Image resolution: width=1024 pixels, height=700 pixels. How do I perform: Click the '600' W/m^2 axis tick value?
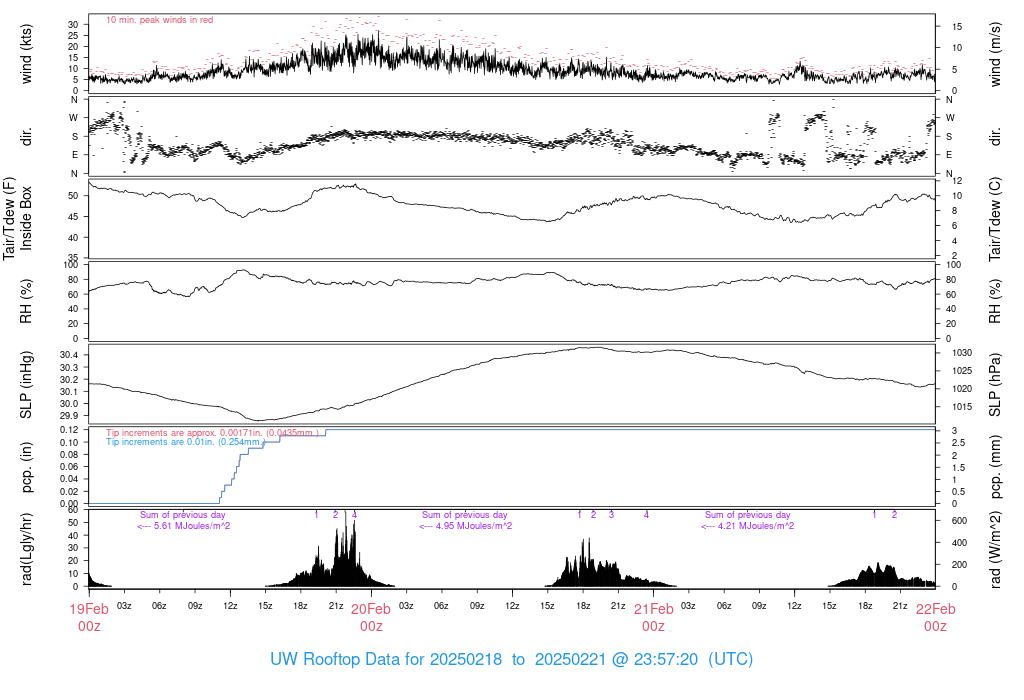coord(959,521)
